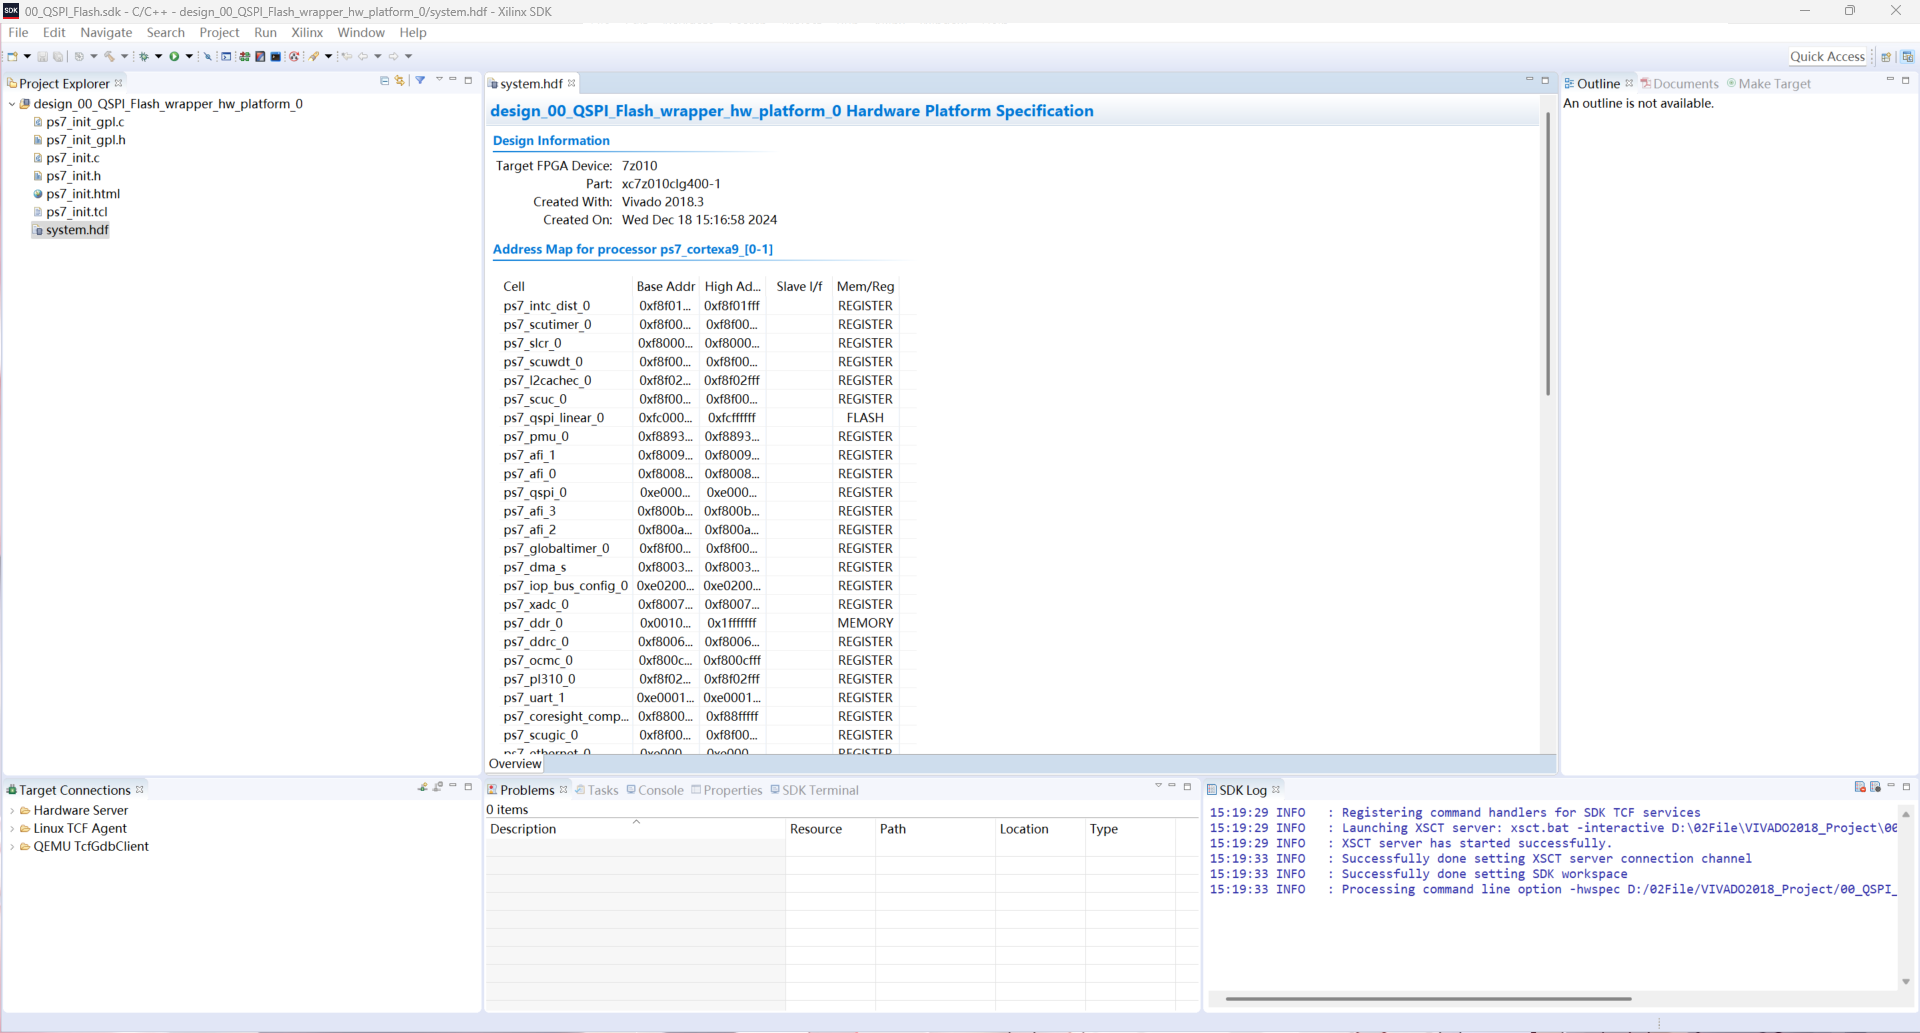The width and height of the screenshot is (1920, 1033).
Task: Sort Problems by Description column header
Action: tap(635, 829)
